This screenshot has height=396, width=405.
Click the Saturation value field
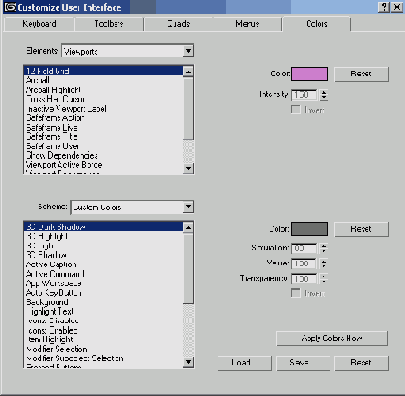click(x=304, y=248)
